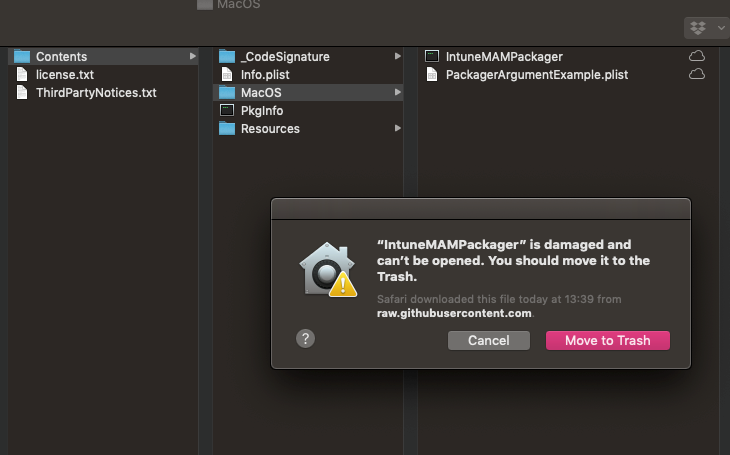730x455 pixels.
Task: Click the license.txt file icon
Action: tap(22, 75)
